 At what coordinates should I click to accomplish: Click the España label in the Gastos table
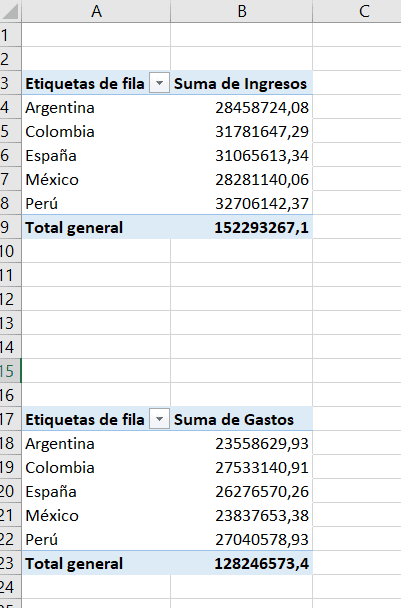51,492
